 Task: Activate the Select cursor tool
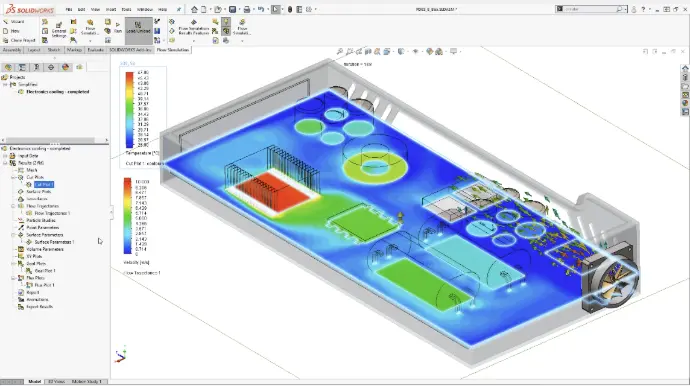click(276, 9)
